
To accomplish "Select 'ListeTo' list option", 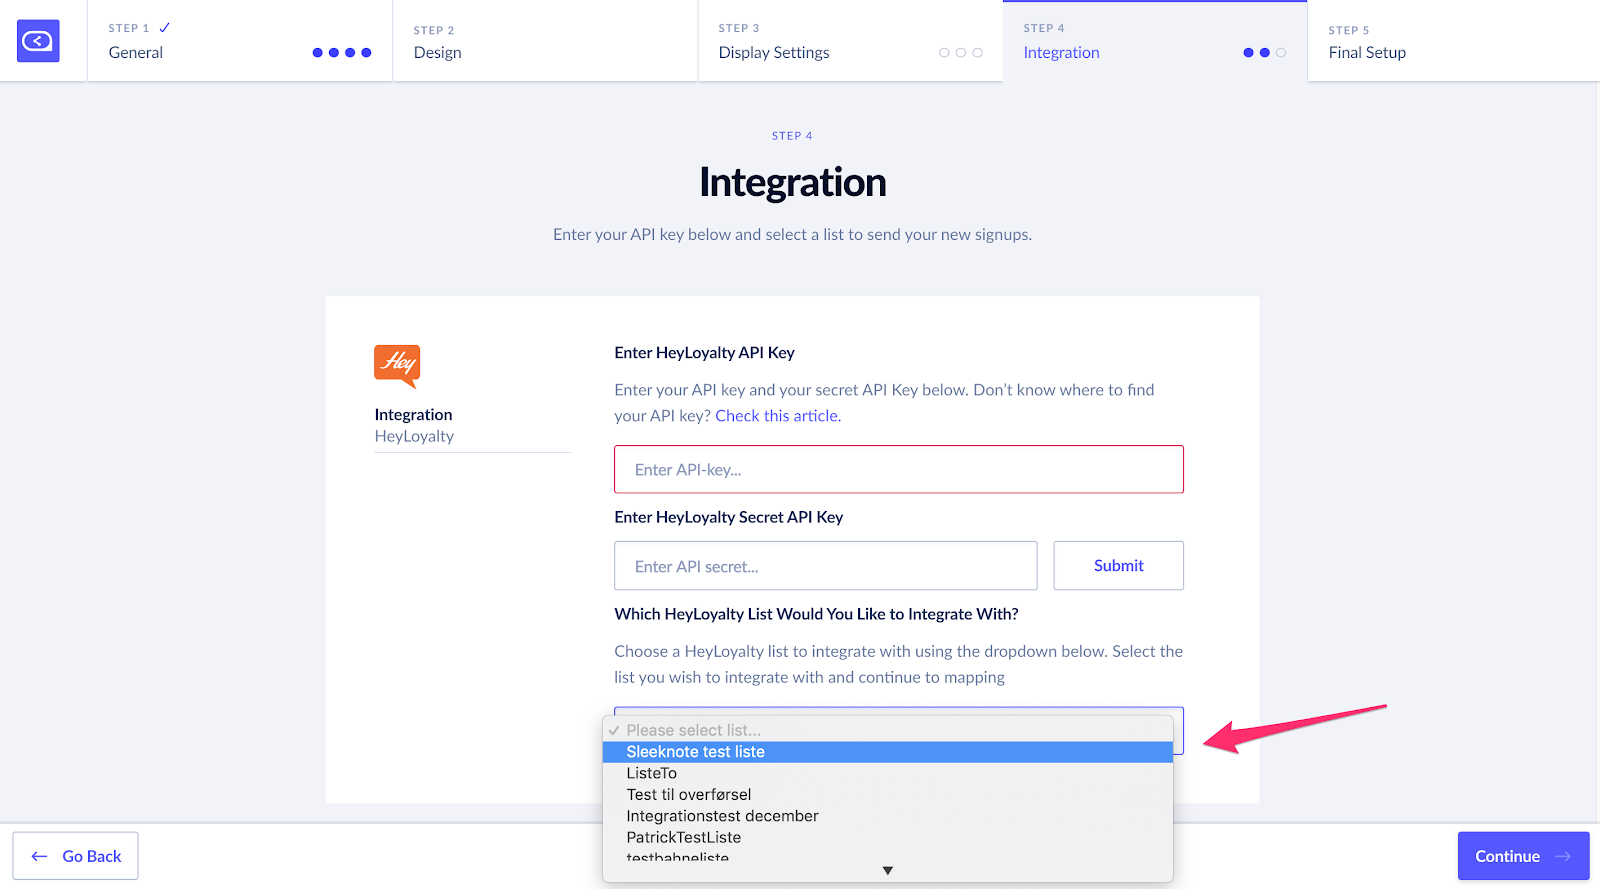I will point(888,773).
